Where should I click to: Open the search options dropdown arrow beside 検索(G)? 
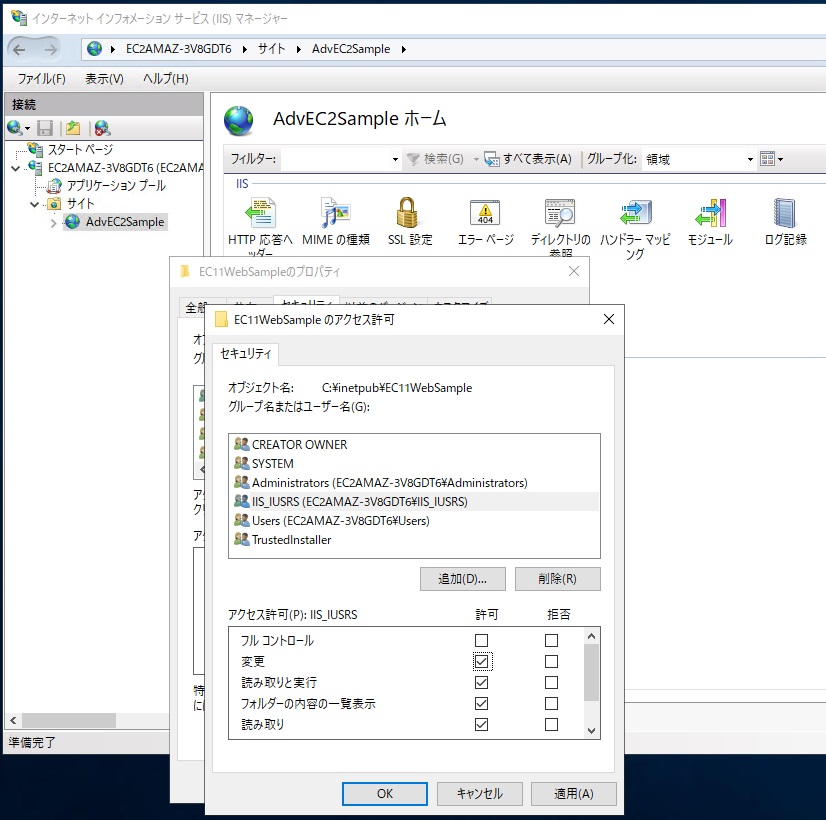(476, 159)
